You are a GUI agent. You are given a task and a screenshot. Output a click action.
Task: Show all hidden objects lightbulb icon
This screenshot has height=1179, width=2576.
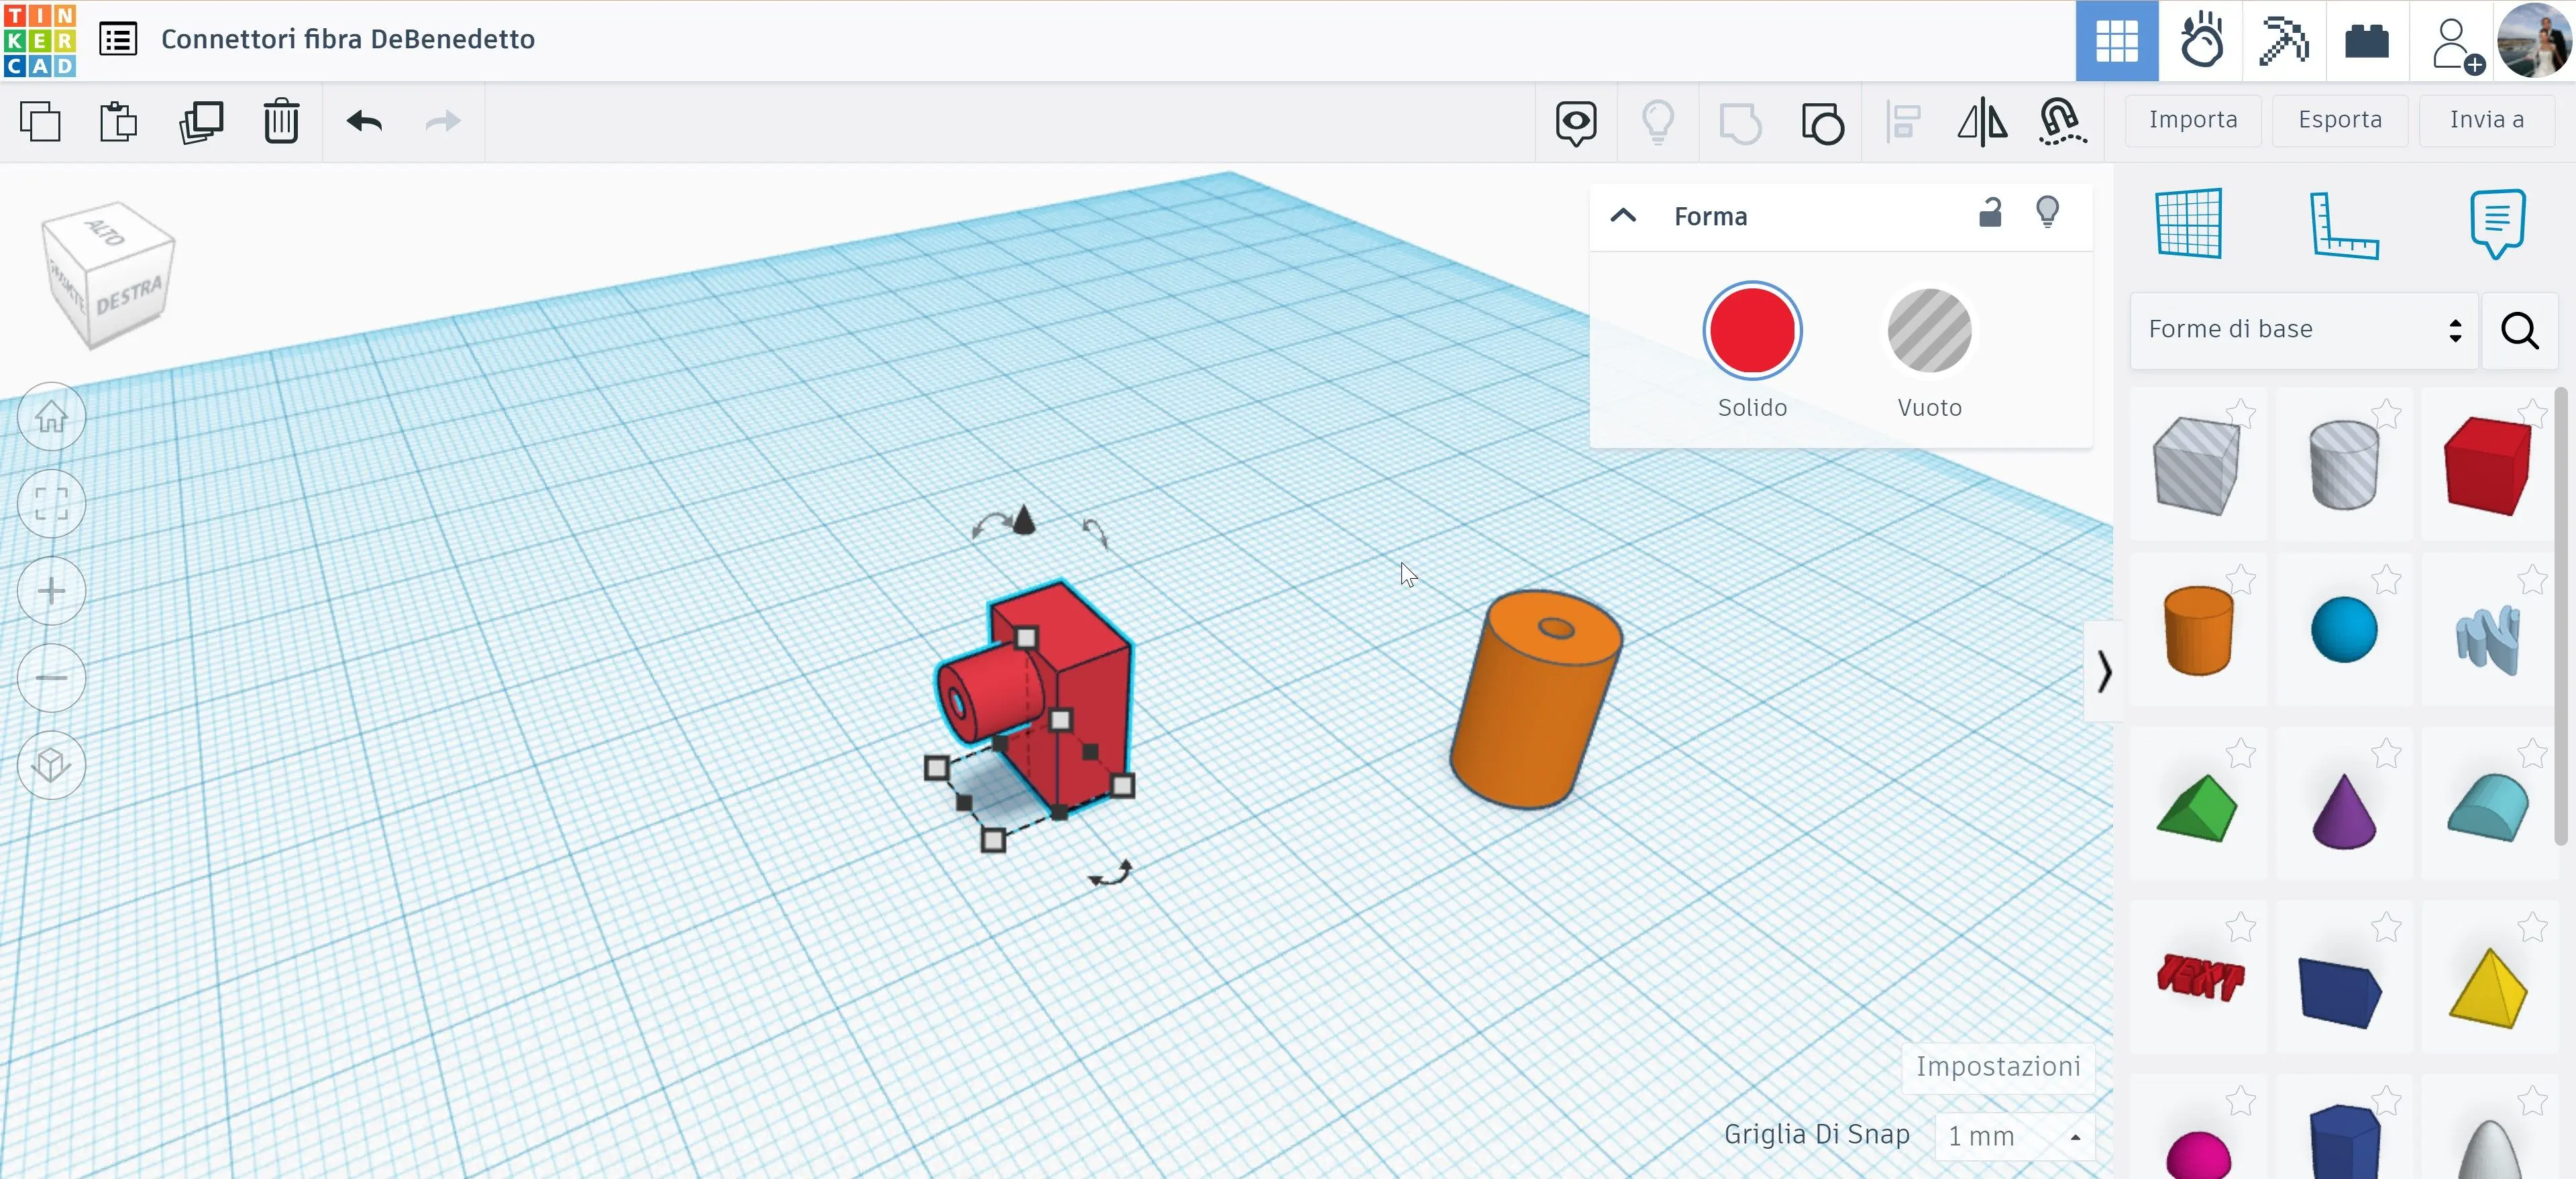[x=1658, y=123]
